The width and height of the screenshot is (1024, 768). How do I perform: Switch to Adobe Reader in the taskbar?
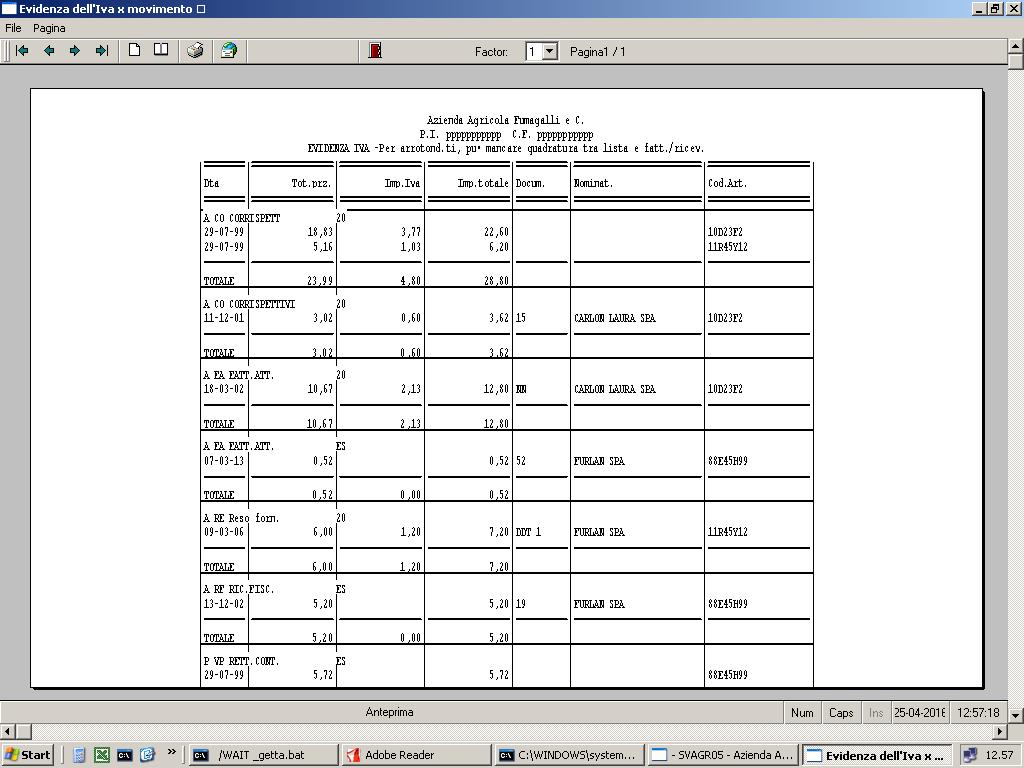pyautogui.click(x=417, y=755)
